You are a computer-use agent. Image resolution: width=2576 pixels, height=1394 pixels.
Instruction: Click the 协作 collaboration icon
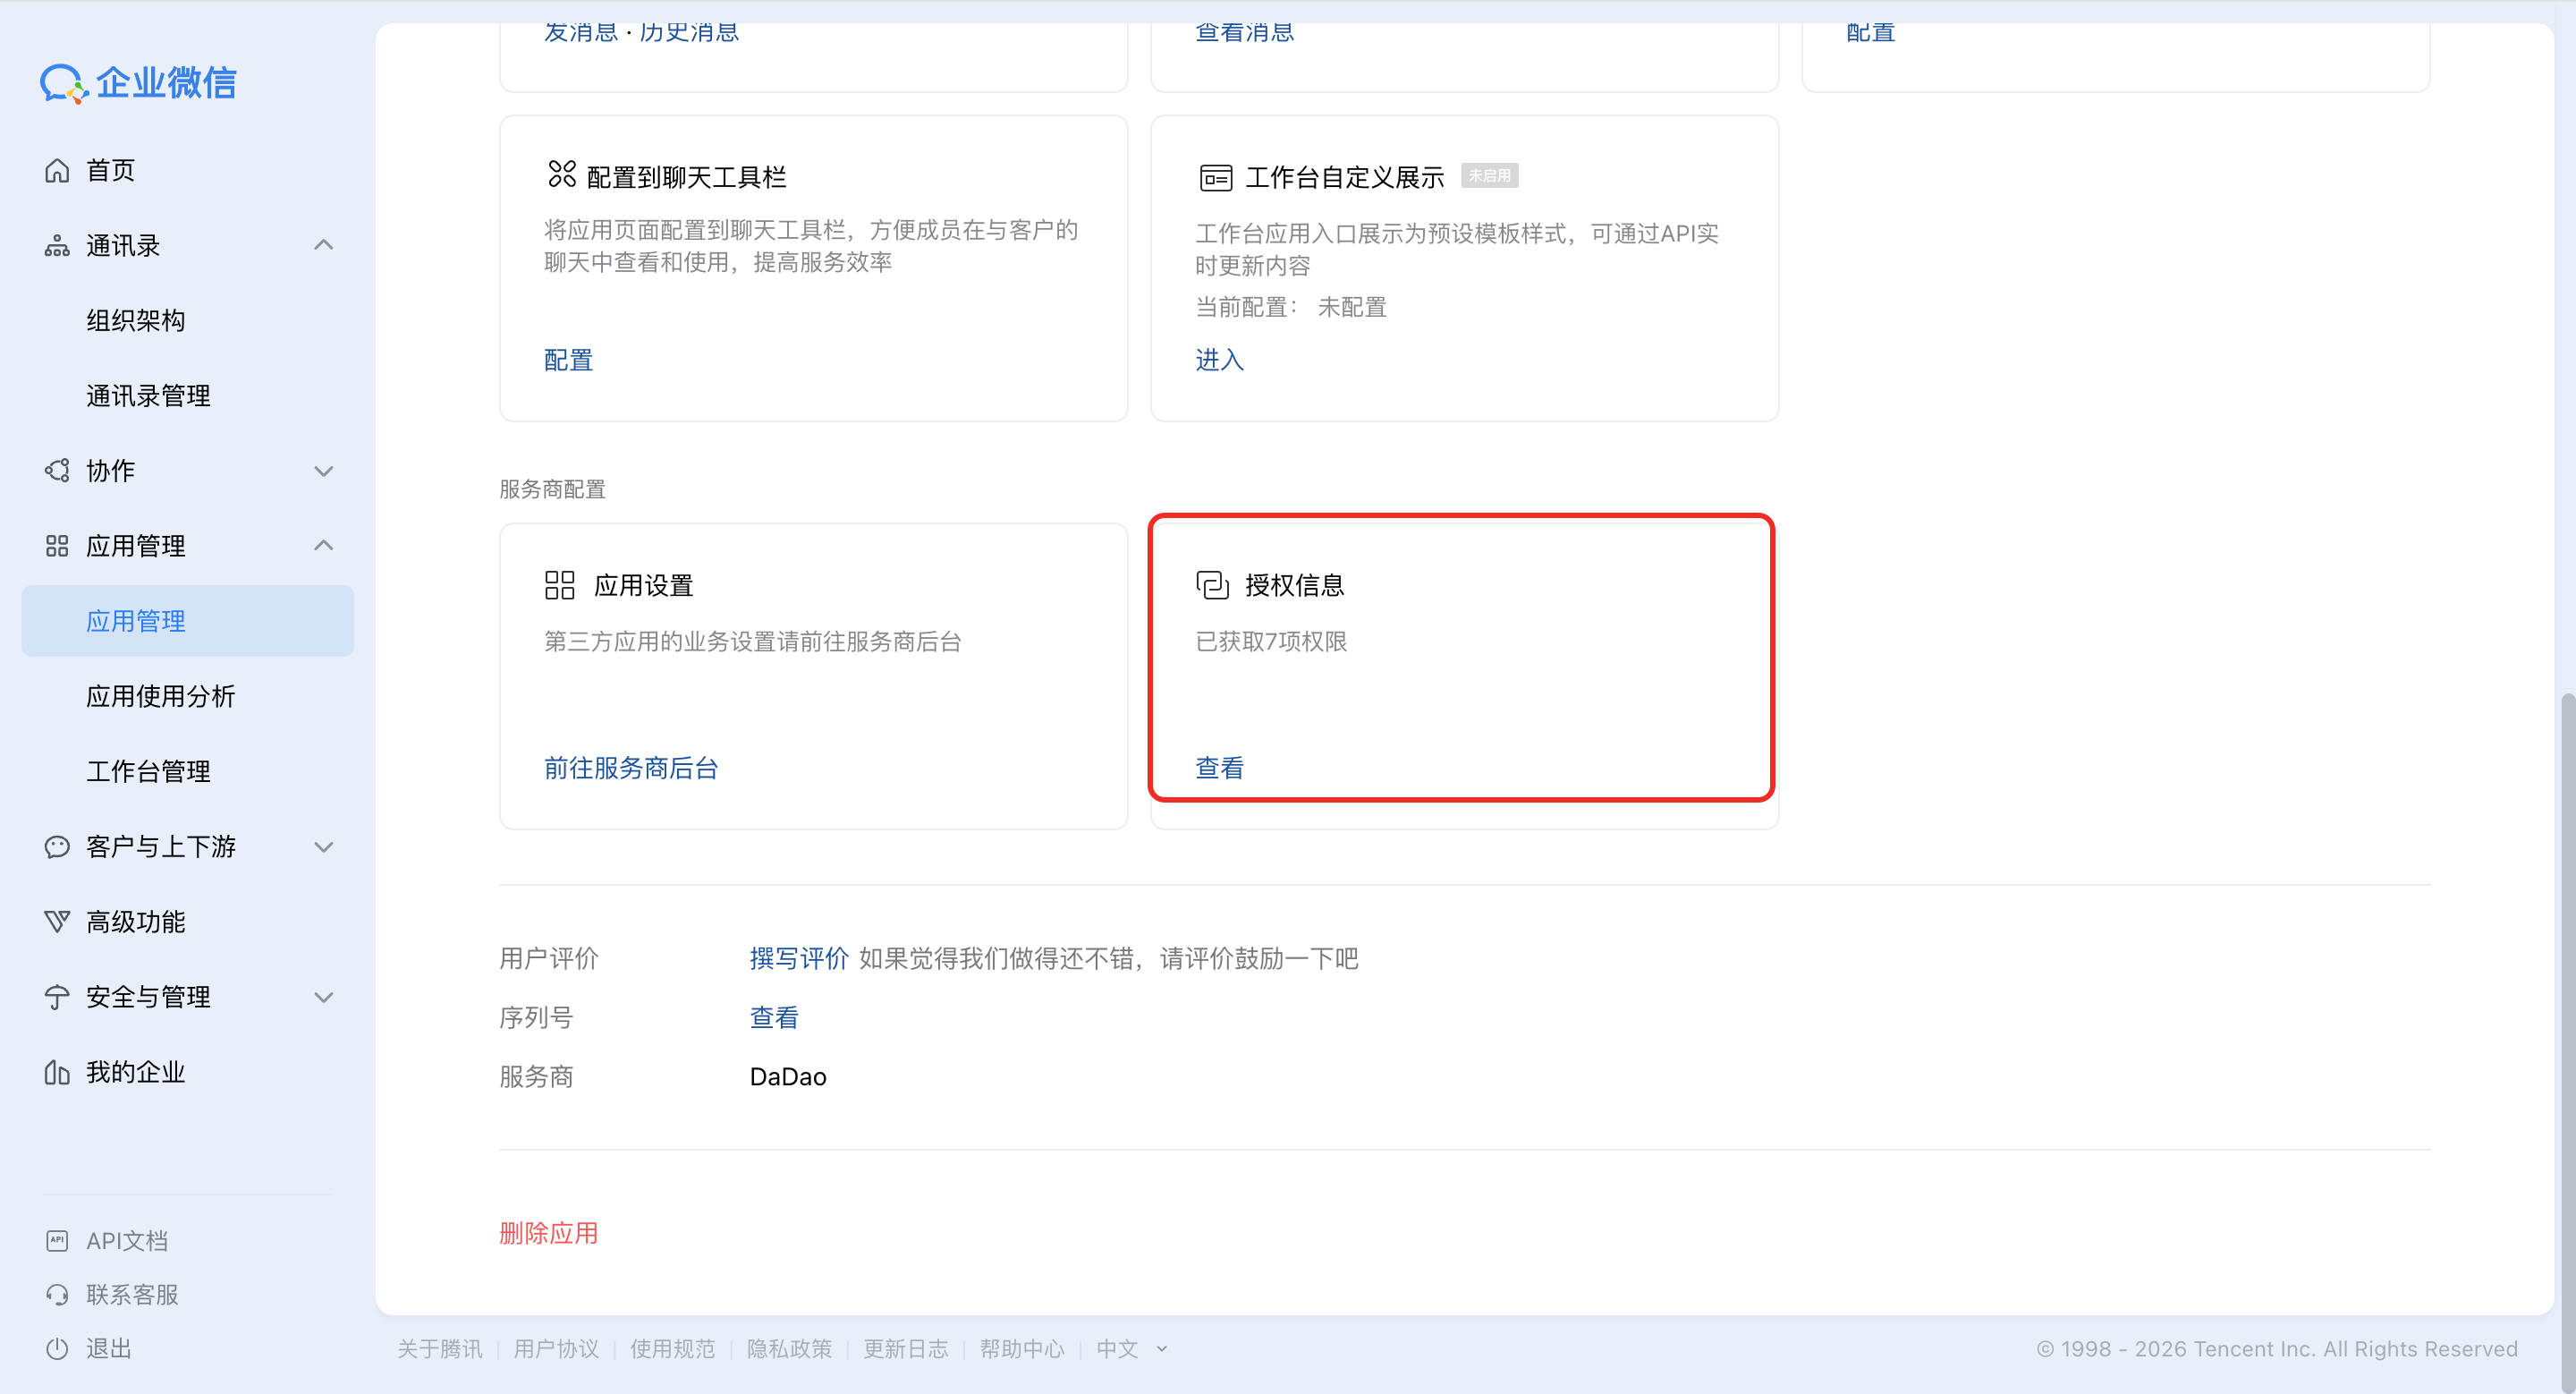point(57,471)
